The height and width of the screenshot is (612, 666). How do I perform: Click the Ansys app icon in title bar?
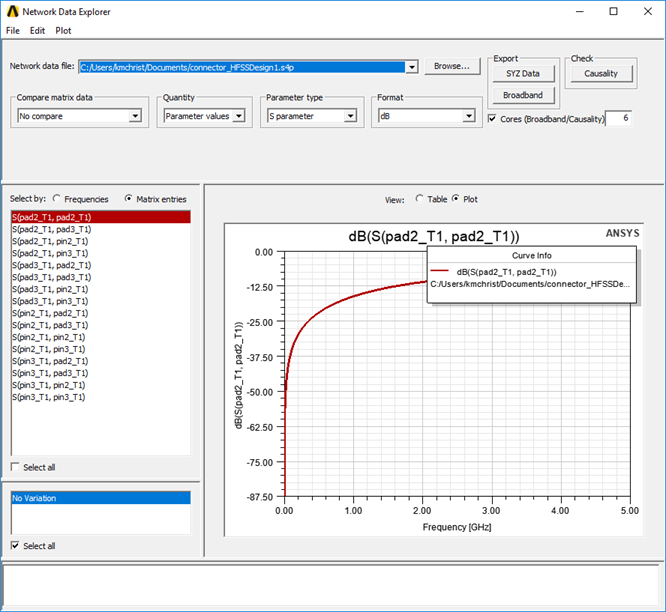pyautogui.click(x=11, y=11)
